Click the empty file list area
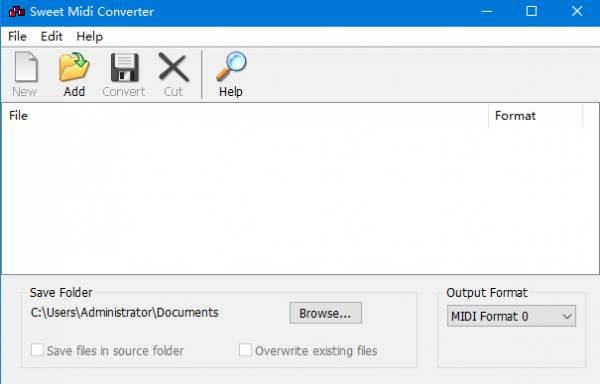This screenshot has width=600, height=384. [300, 200]
